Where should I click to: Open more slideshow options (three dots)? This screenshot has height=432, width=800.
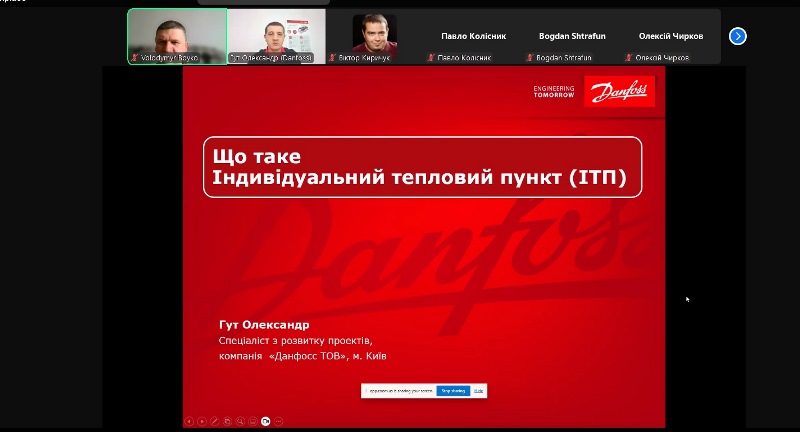[279, 421]
